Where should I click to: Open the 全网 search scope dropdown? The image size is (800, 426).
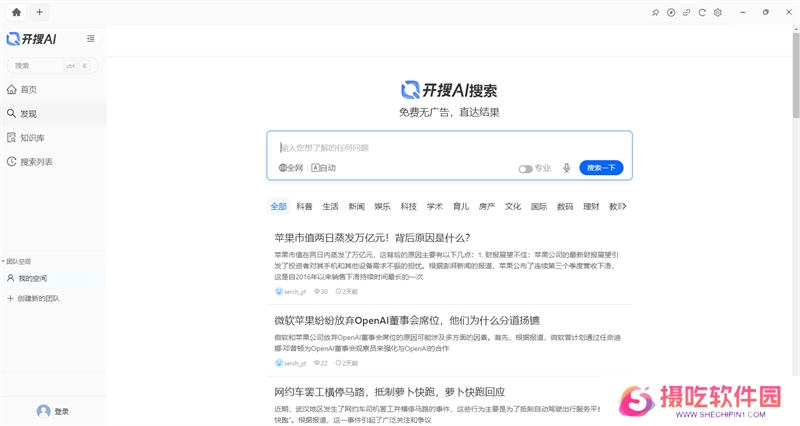pos(291,168)
